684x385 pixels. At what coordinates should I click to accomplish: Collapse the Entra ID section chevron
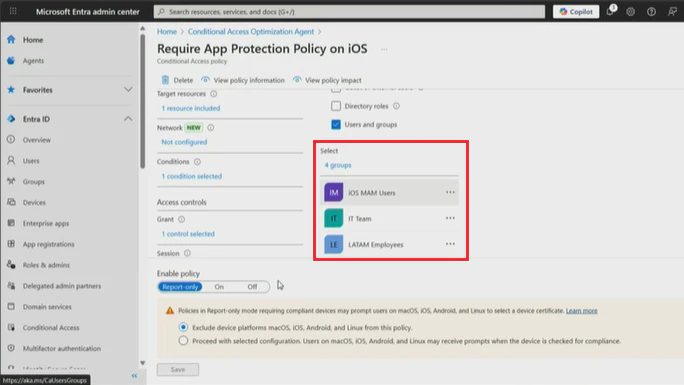pyautogui.click(x=128, y=119)
